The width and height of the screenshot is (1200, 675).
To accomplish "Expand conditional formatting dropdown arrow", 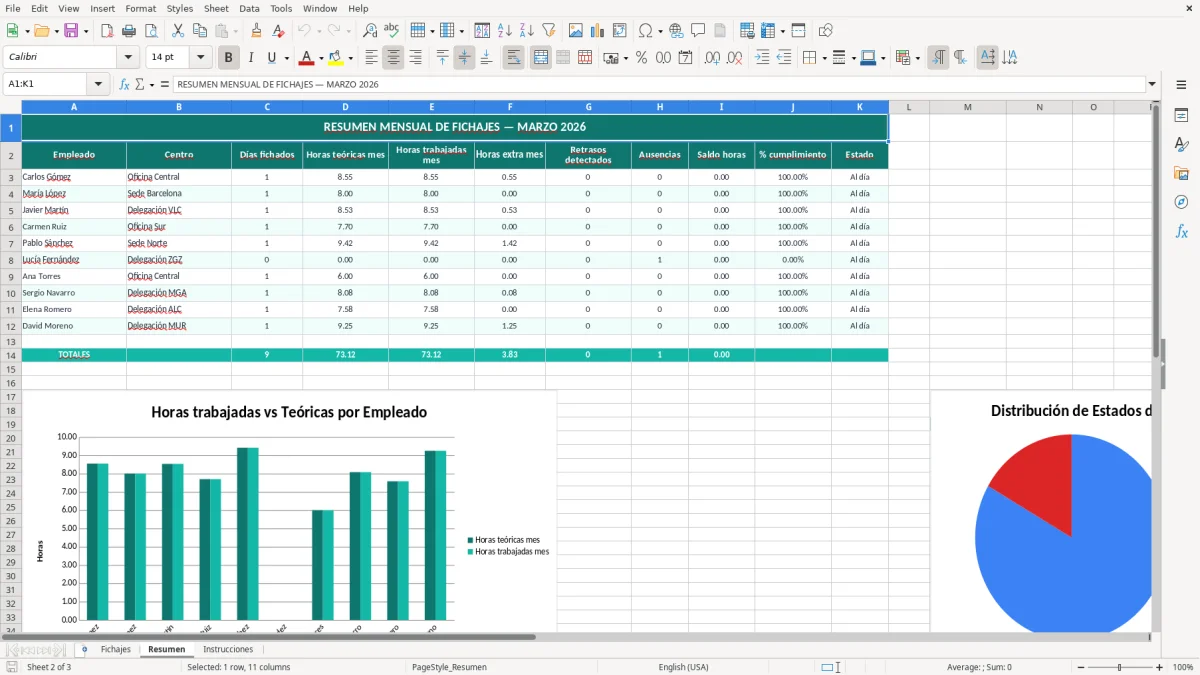I will [917, 58].
